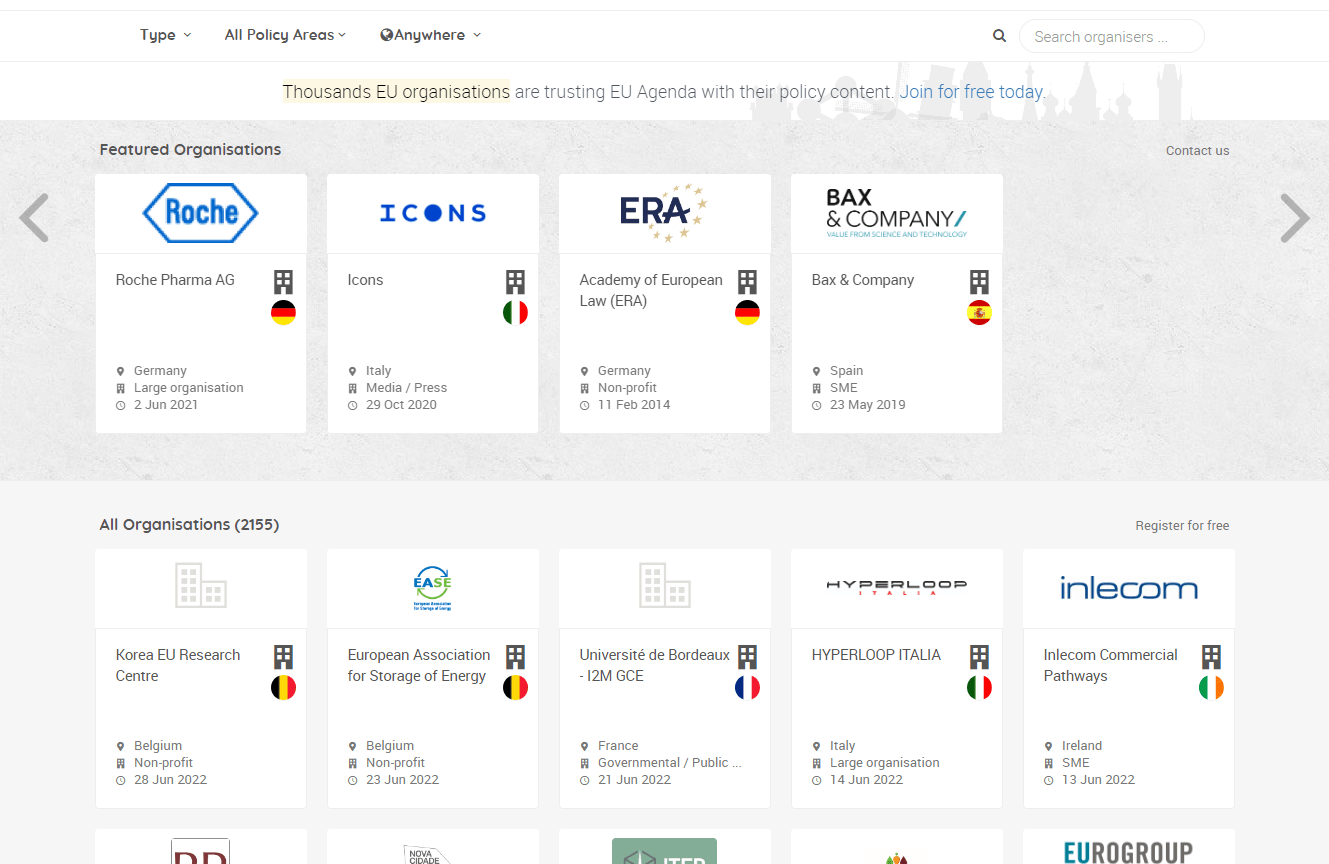Click the Register for free link
The image size is (1329, 864).
pyautogui.click(x=1182, y=526)
